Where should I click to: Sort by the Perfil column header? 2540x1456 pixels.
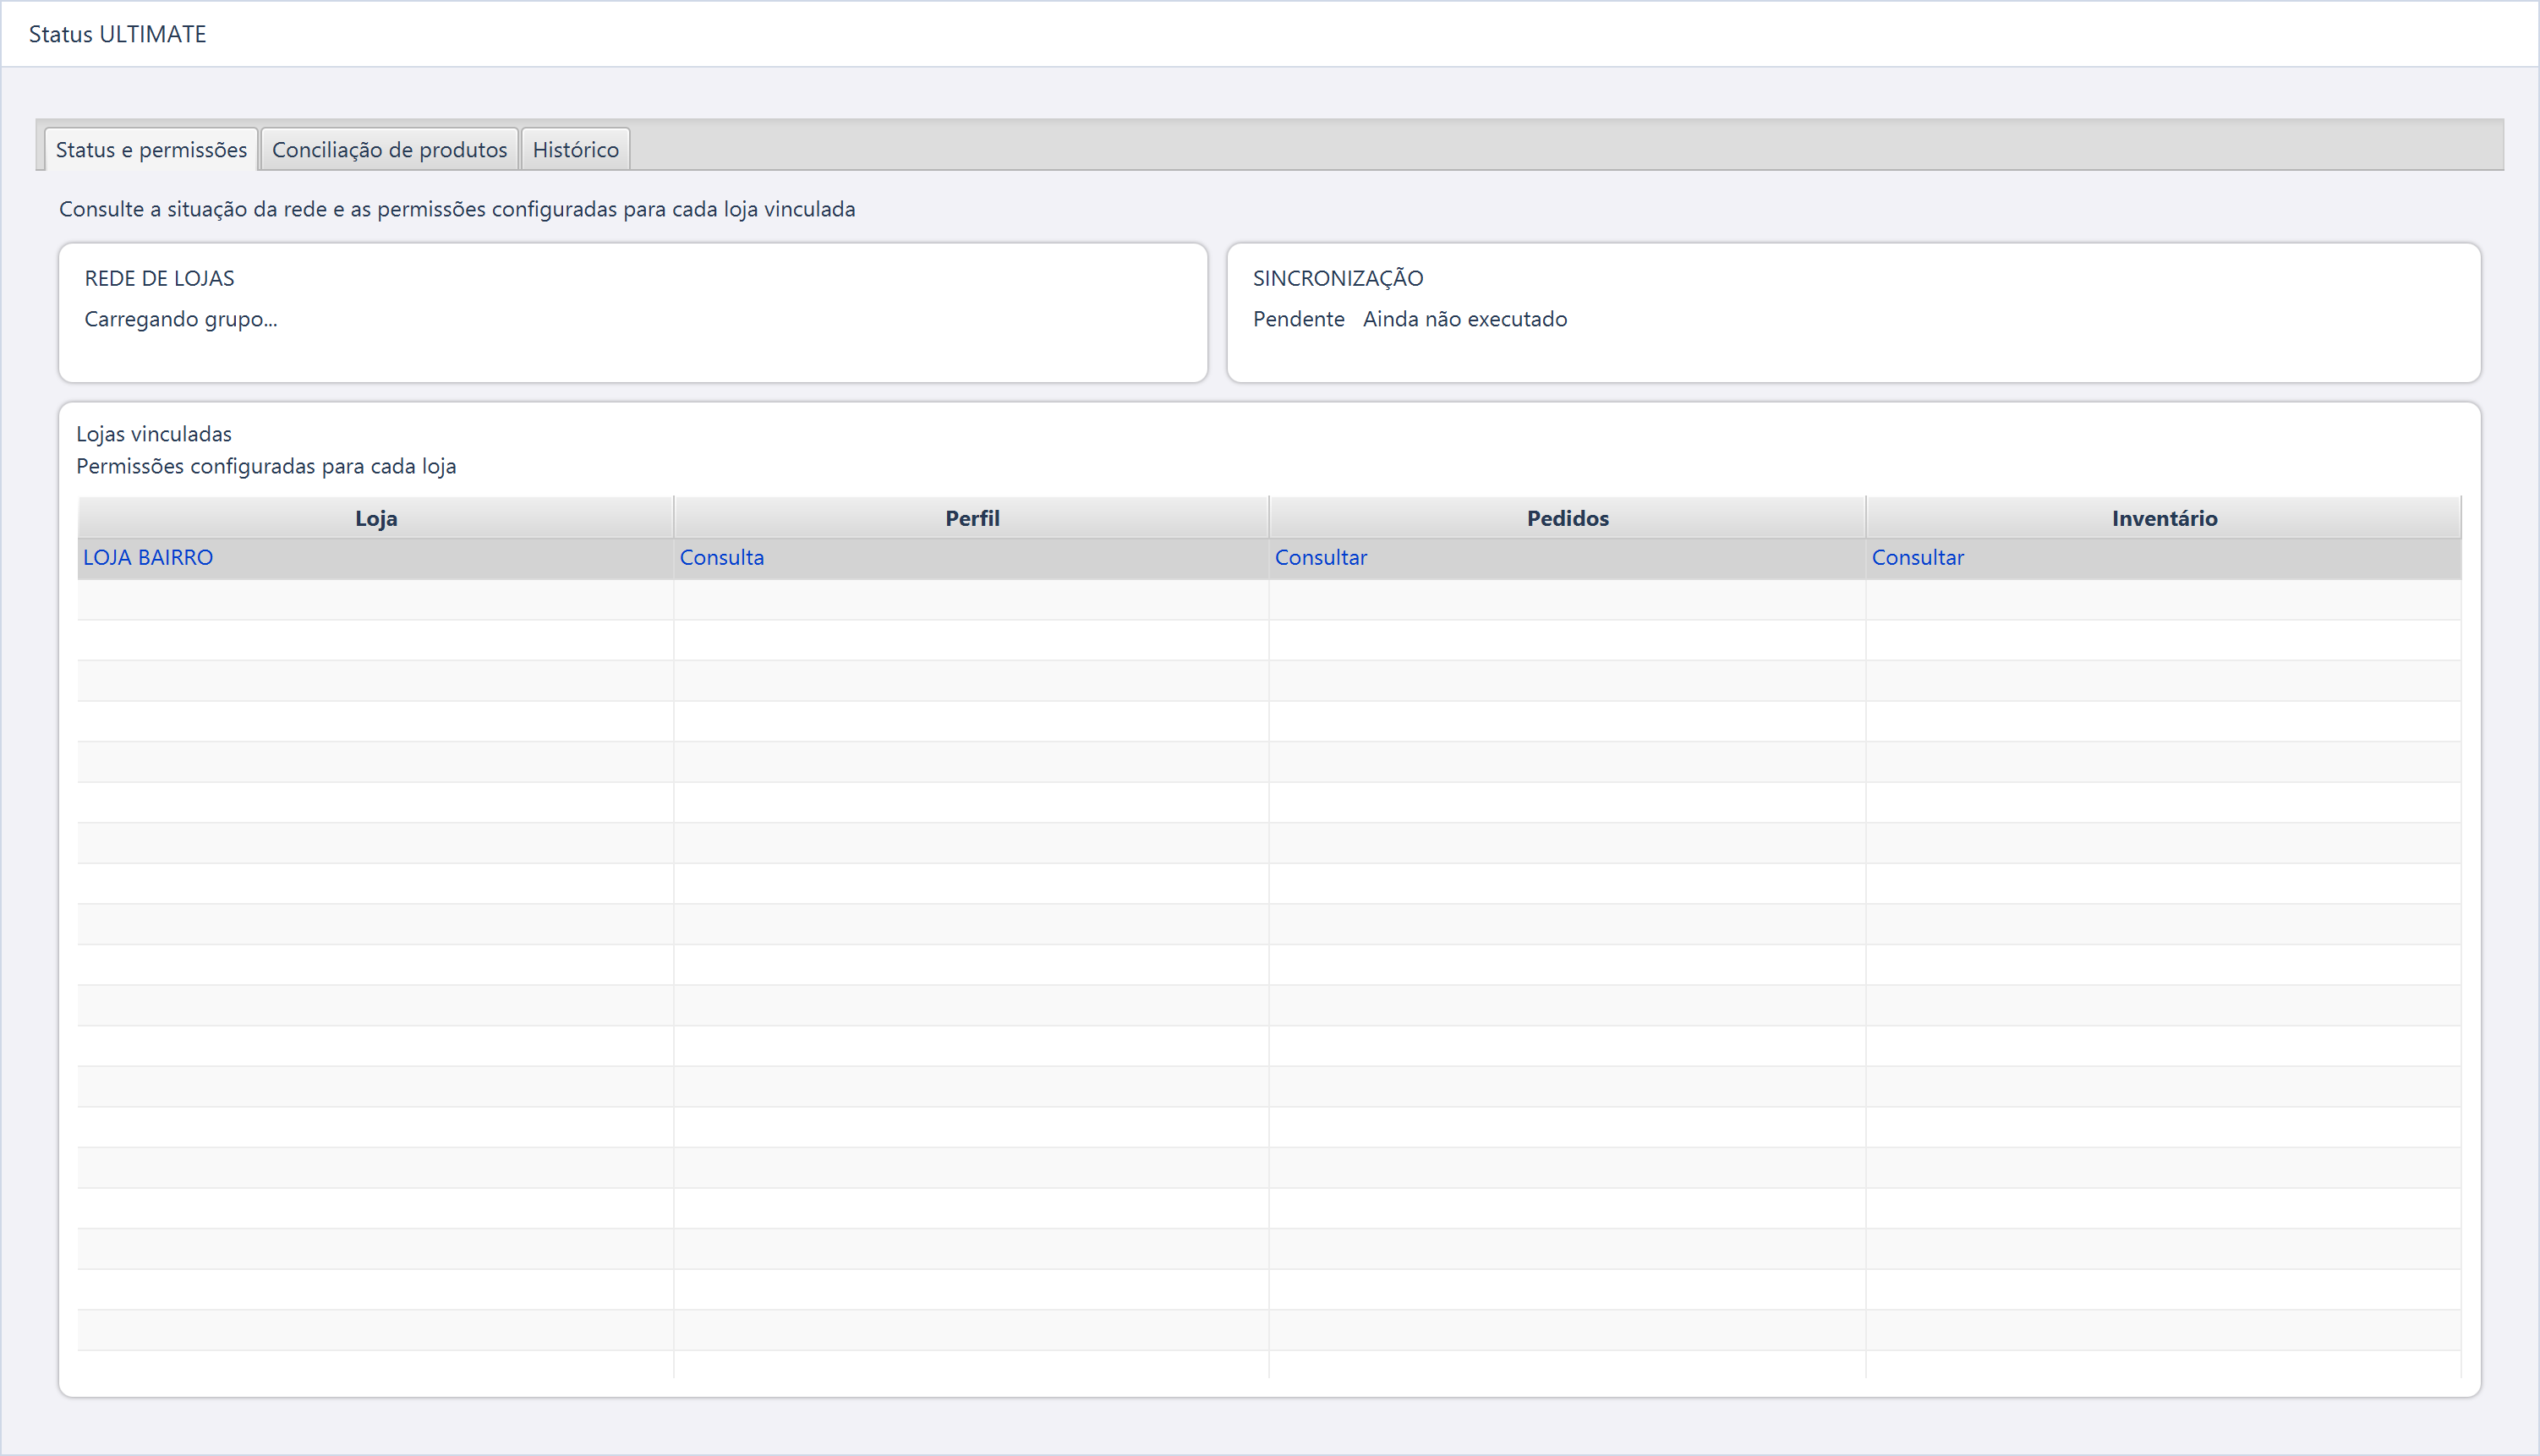coord(972,518)
